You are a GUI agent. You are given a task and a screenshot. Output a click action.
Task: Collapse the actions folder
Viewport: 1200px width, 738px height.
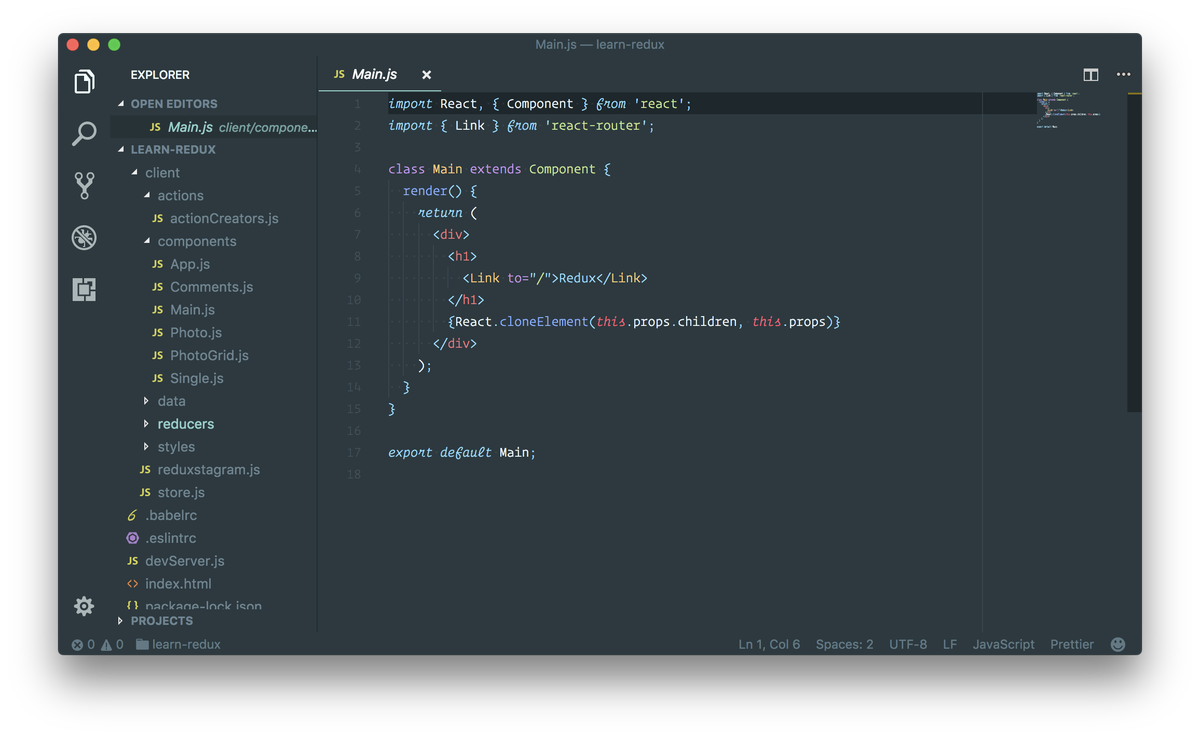tap(147, 195)
